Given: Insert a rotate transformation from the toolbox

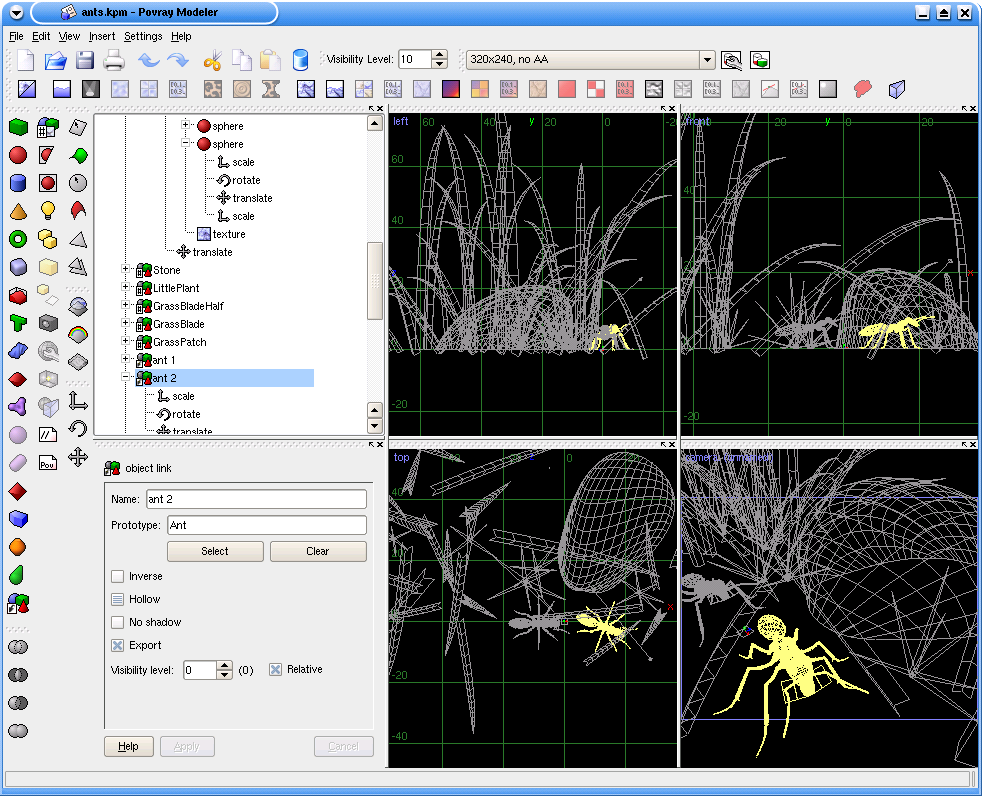Looking at the screenshot, I should click(78, 429).
